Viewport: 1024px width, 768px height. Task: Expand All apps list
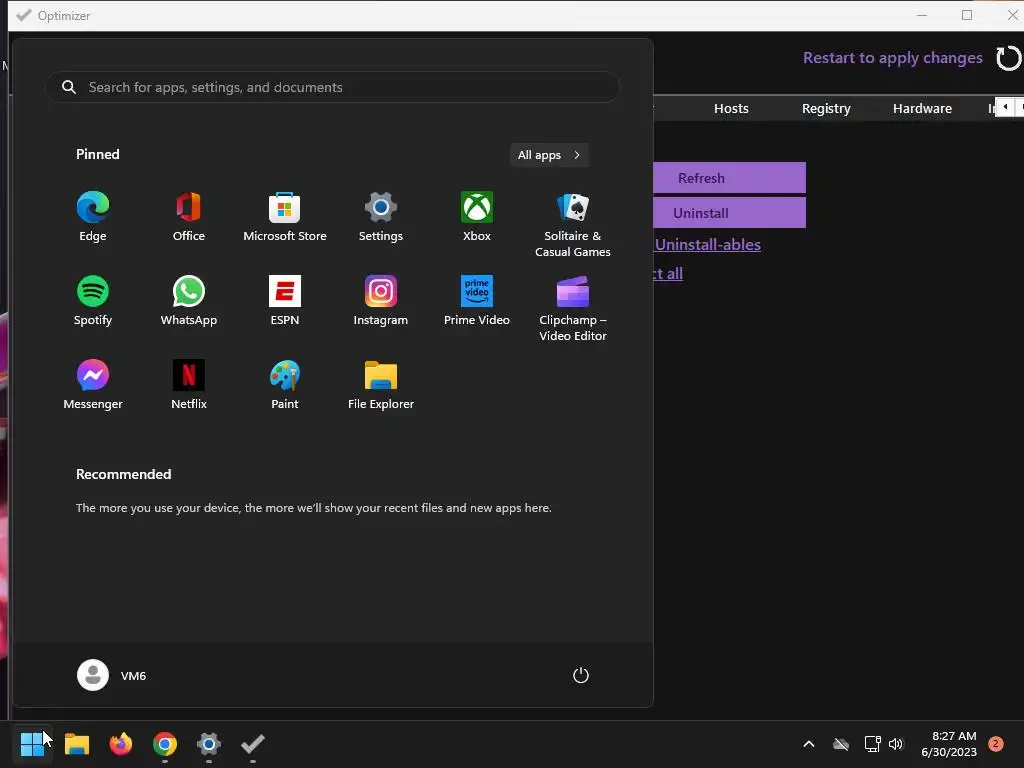pyautogui.click(x=549, y=155)
